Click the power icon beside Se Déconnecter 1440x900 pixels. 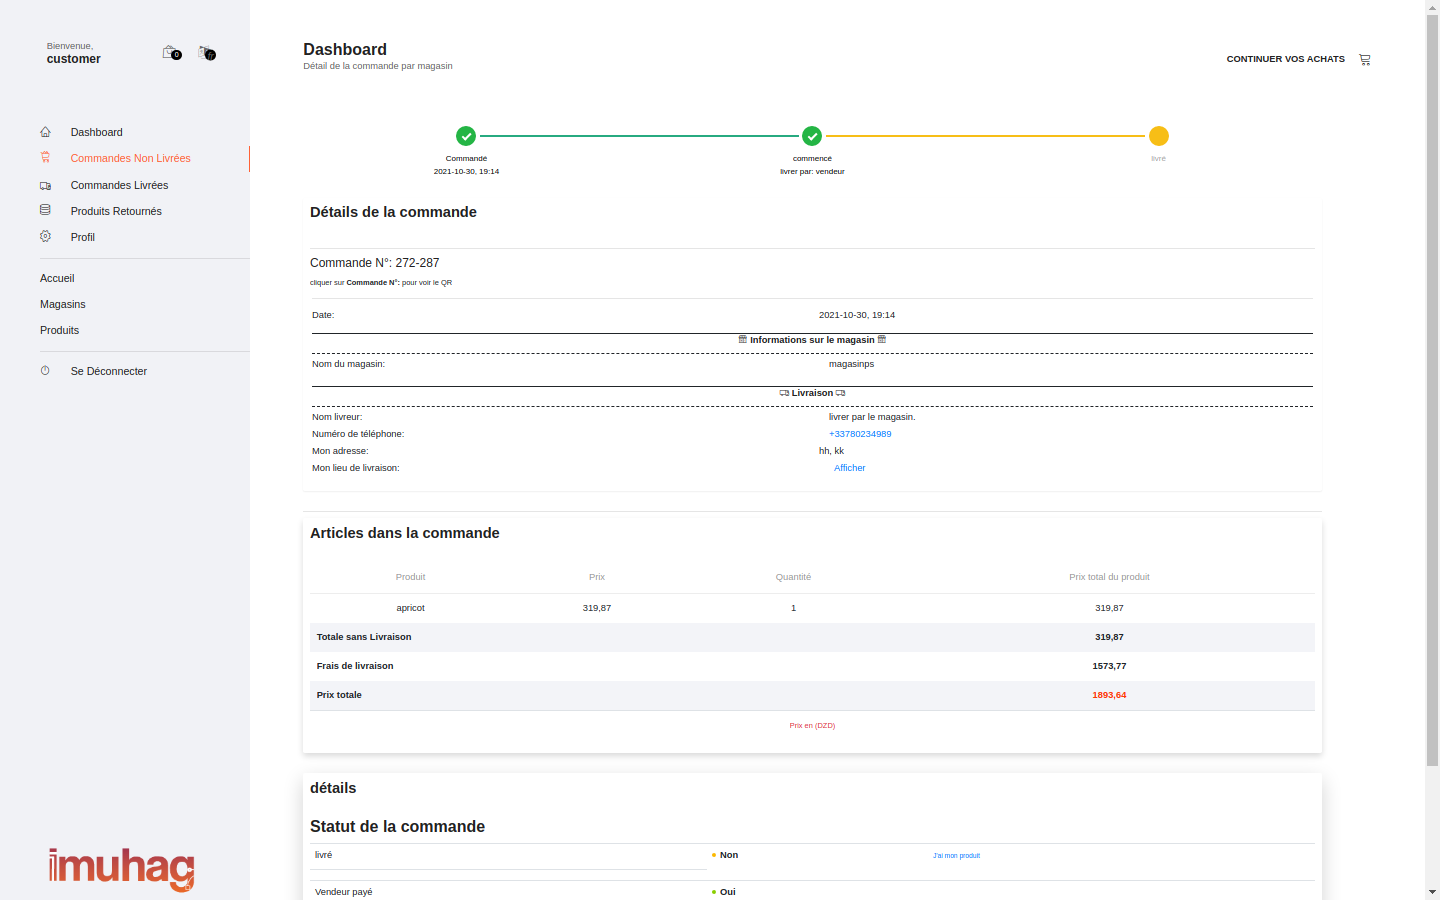coord(45,371)
